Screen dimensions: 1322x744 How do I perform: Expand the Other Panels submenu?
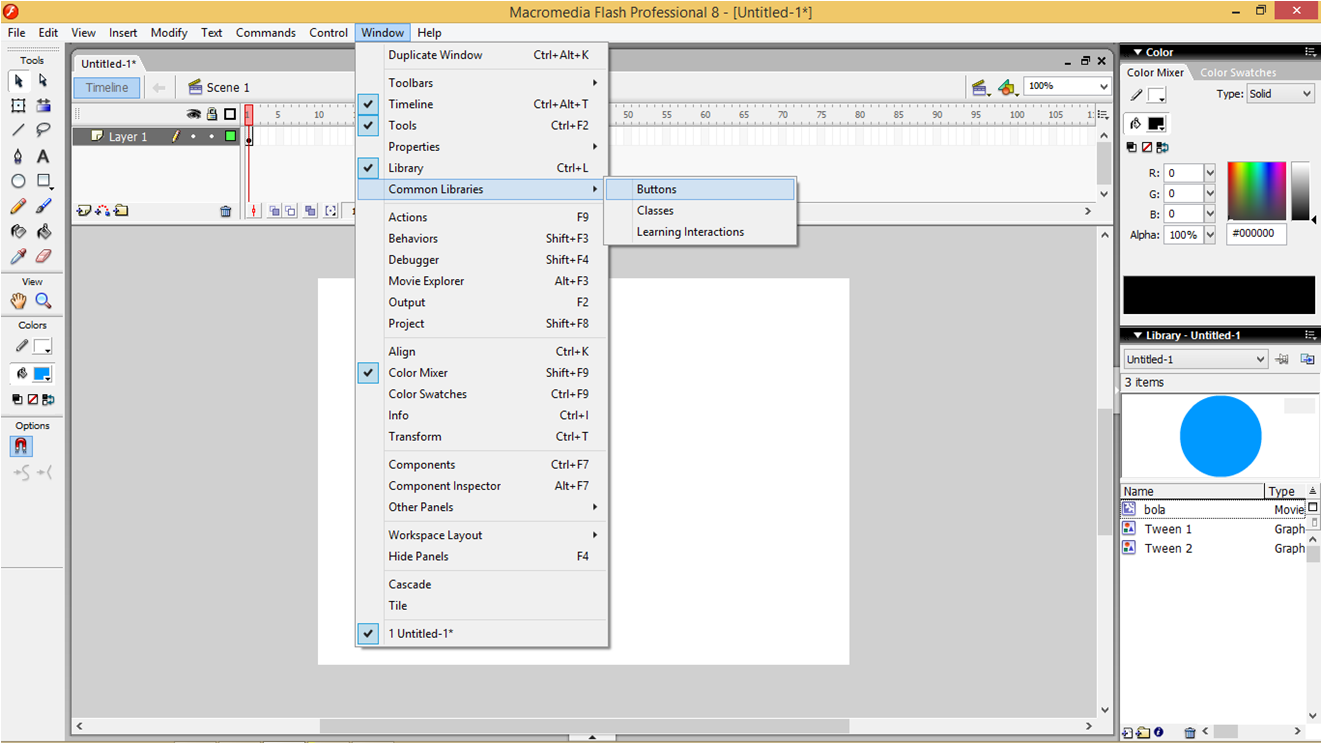482,507
